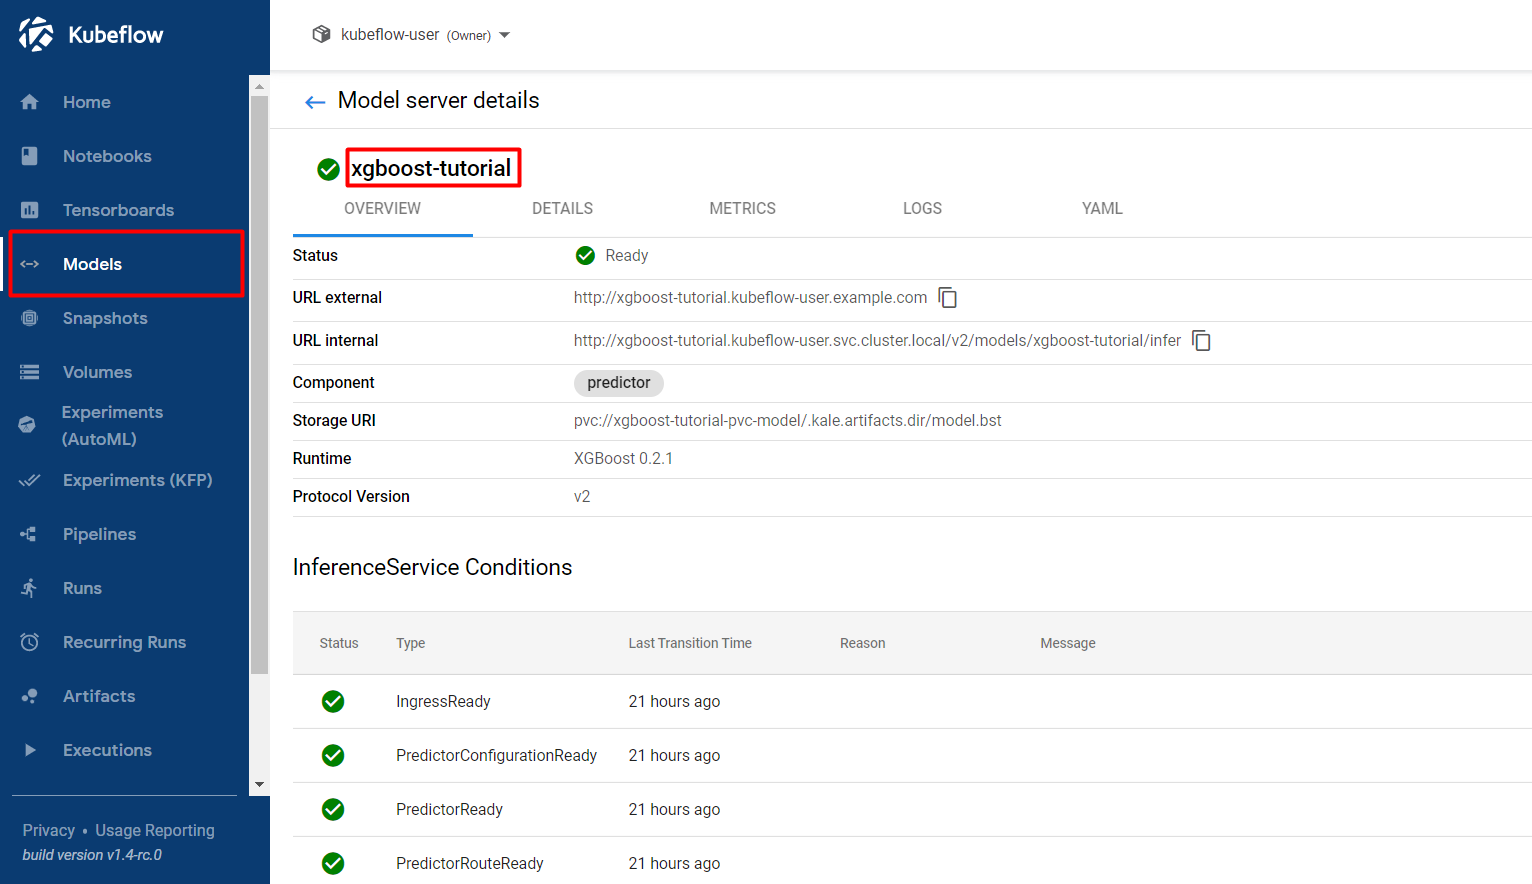Click the IngressReady condition text
The height and width of the screenshot is (884, 1532).
click(x=443, y=702)
